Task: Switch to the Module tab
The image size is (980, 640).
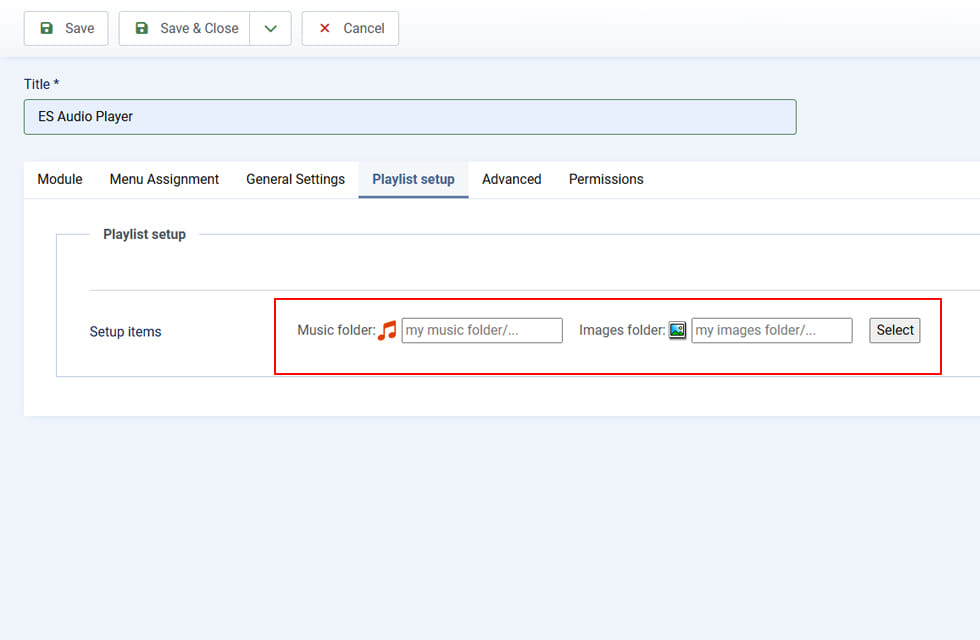Action: tap(60, 180)
